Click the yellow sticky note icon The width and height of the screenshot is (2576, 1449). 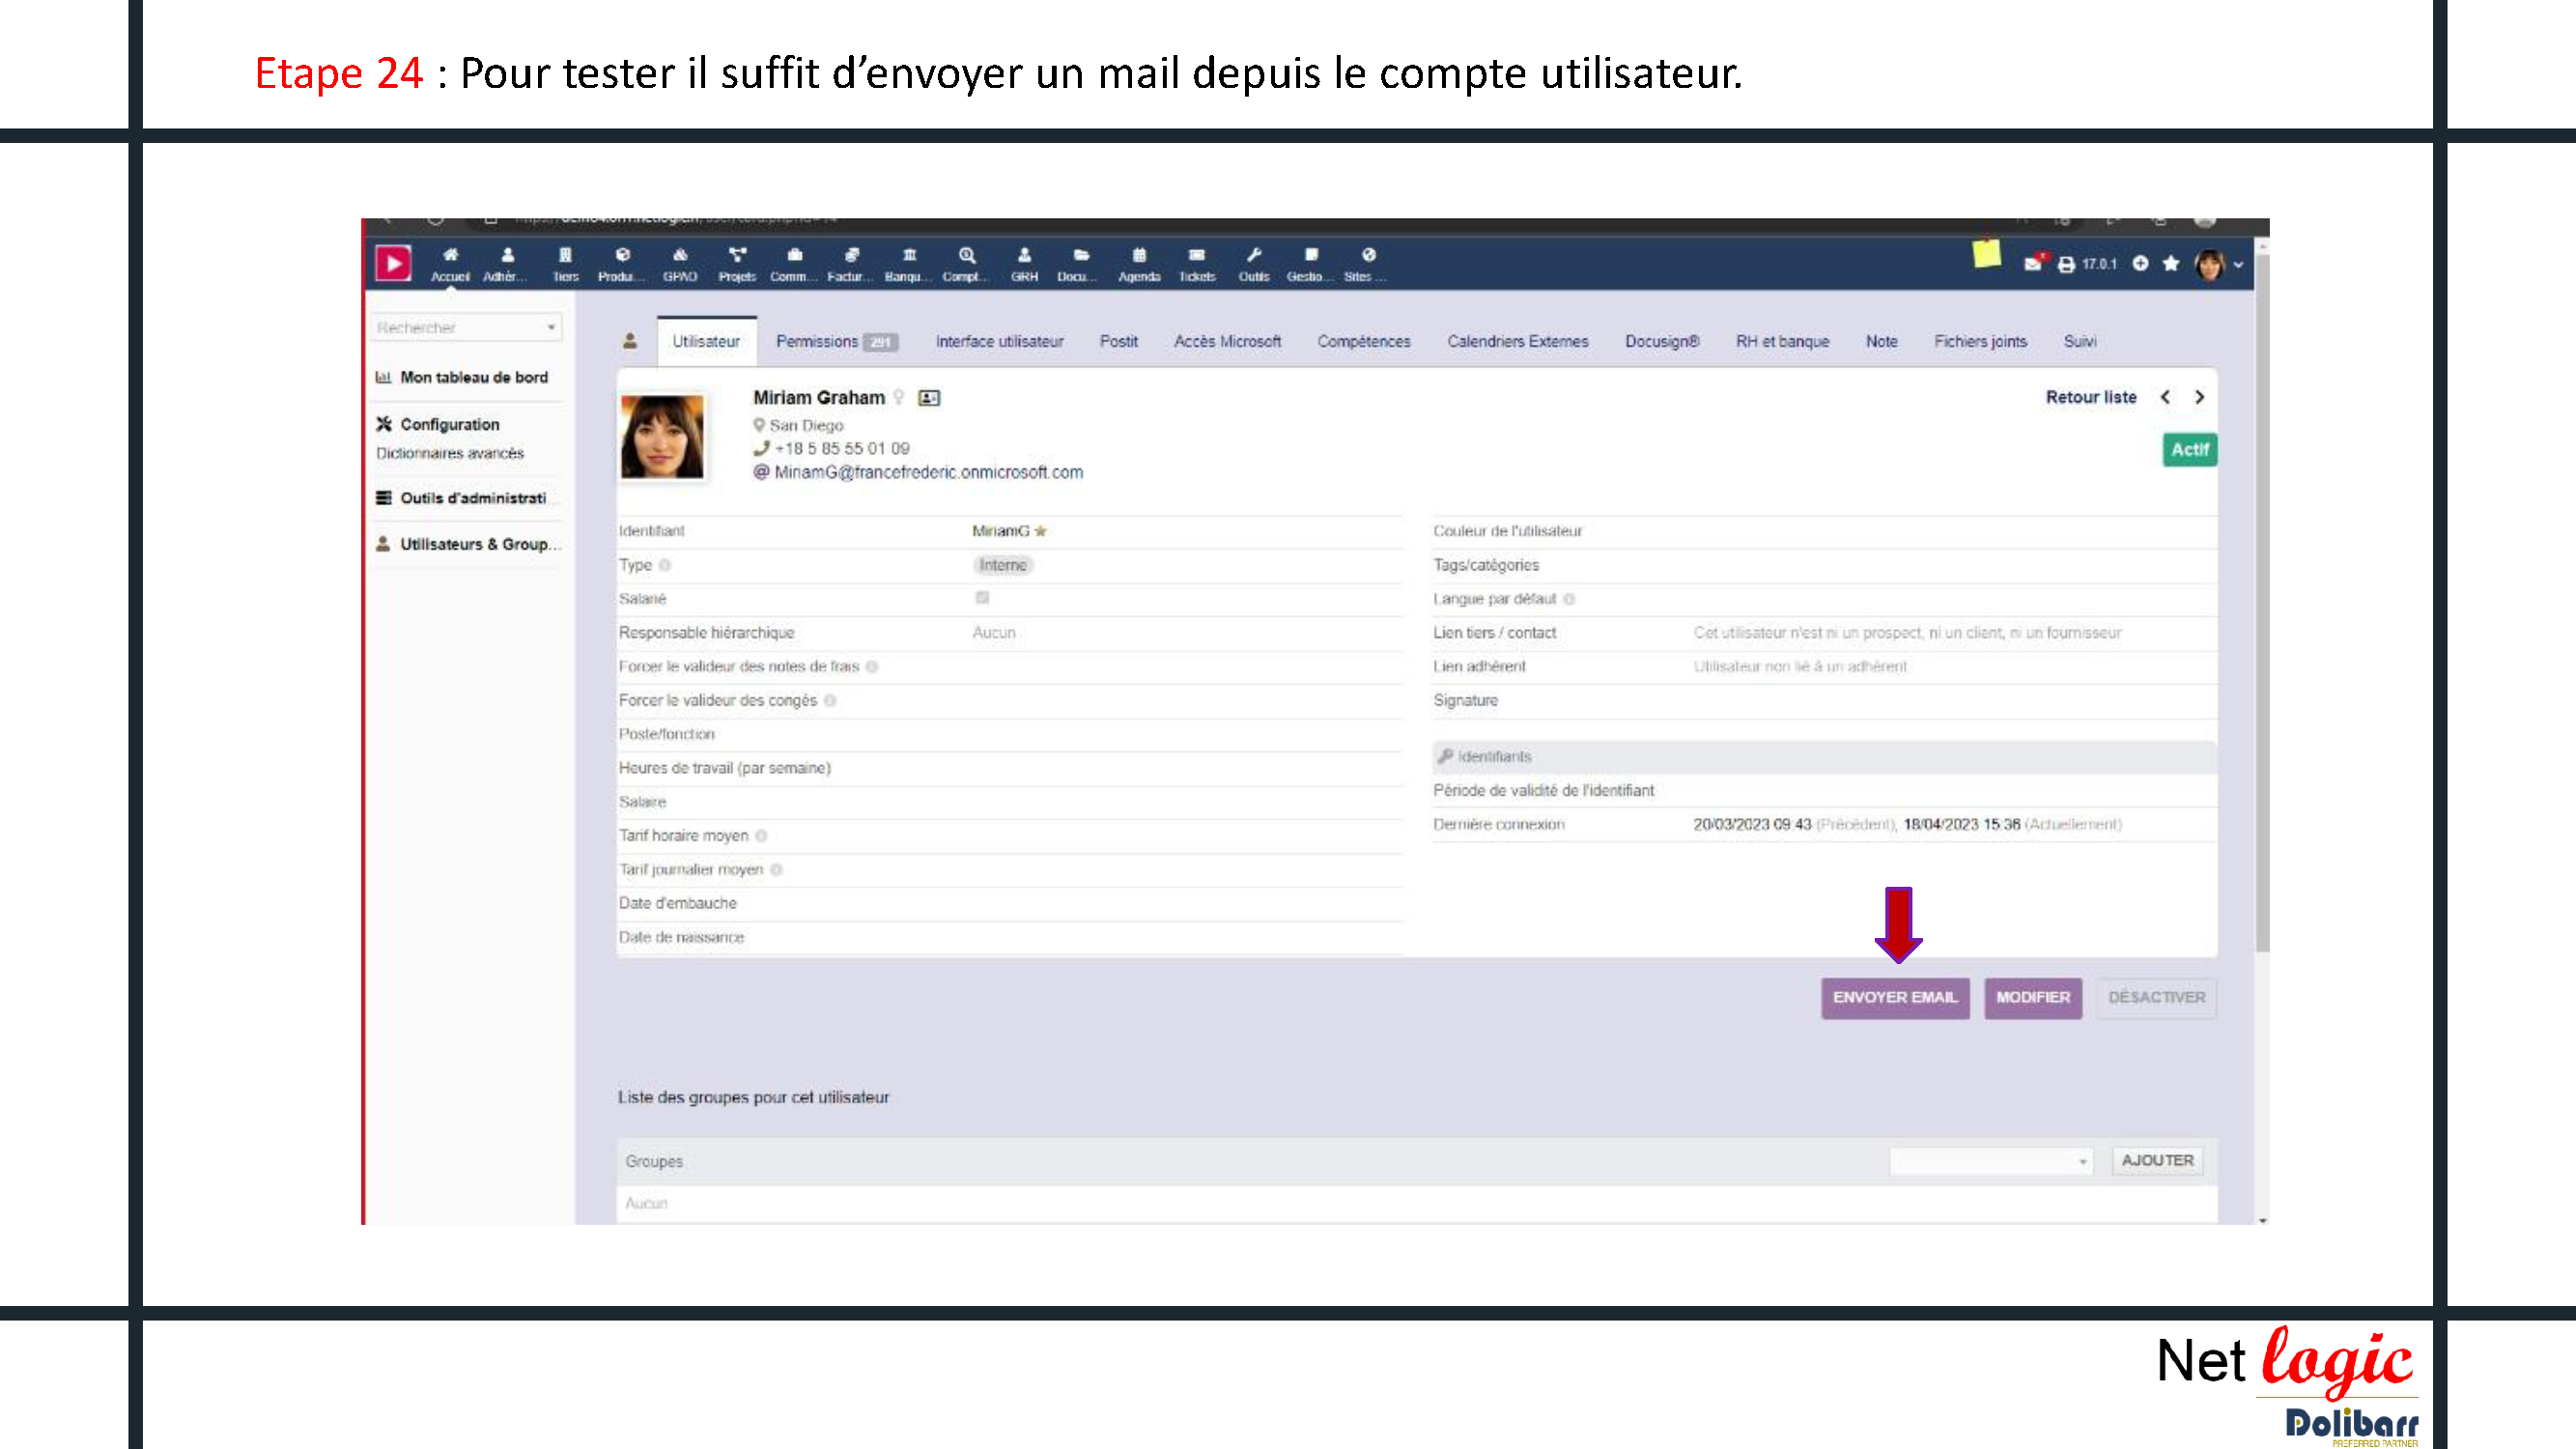1986,255
